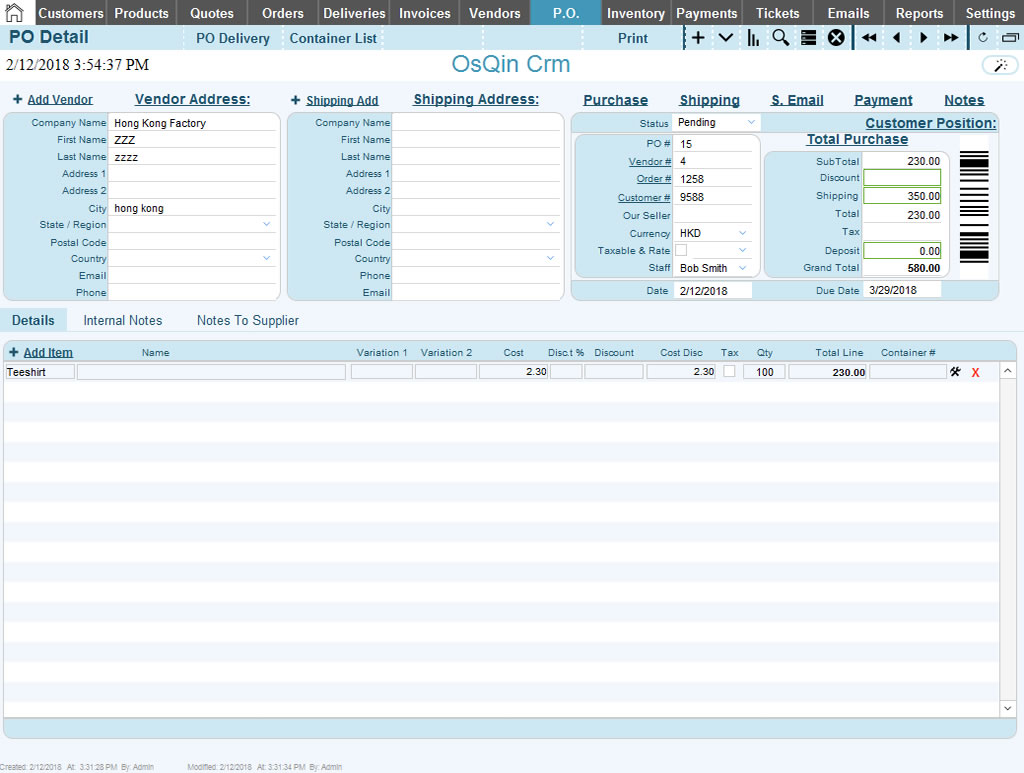Open the Payment link

pyautogui.click(x=883, y=100)
